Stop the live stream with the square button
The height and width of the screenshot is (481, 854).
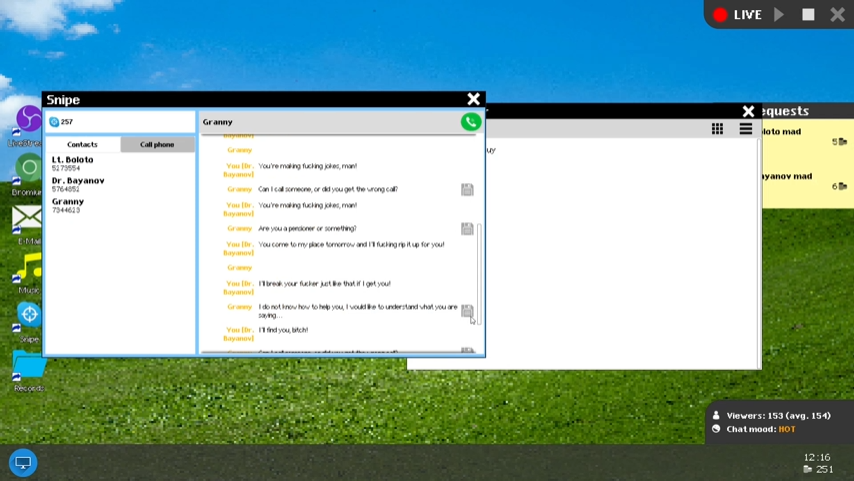click(808, 15)
